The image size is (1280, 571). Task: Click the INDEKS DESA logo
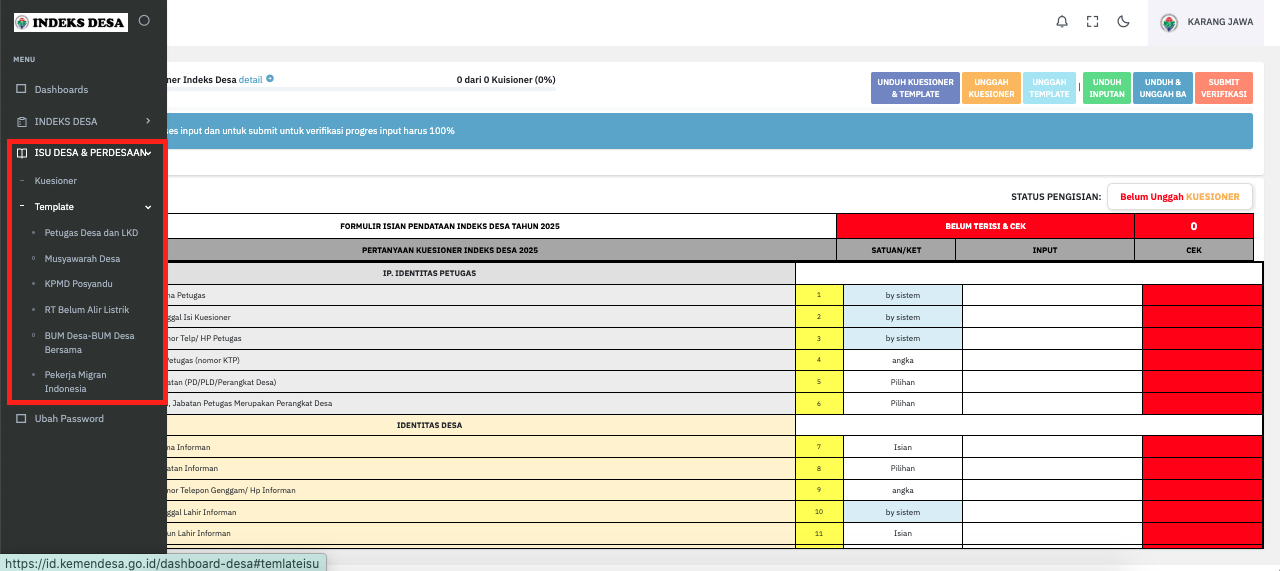[x=70, y=22]
